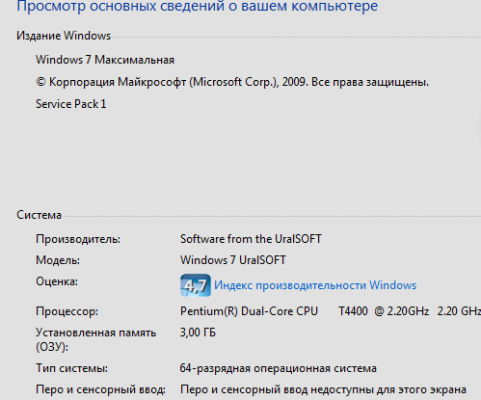Click the Установленная память (ОЗУ) label
Screen dimensions: 481x400
pos(96,340)
